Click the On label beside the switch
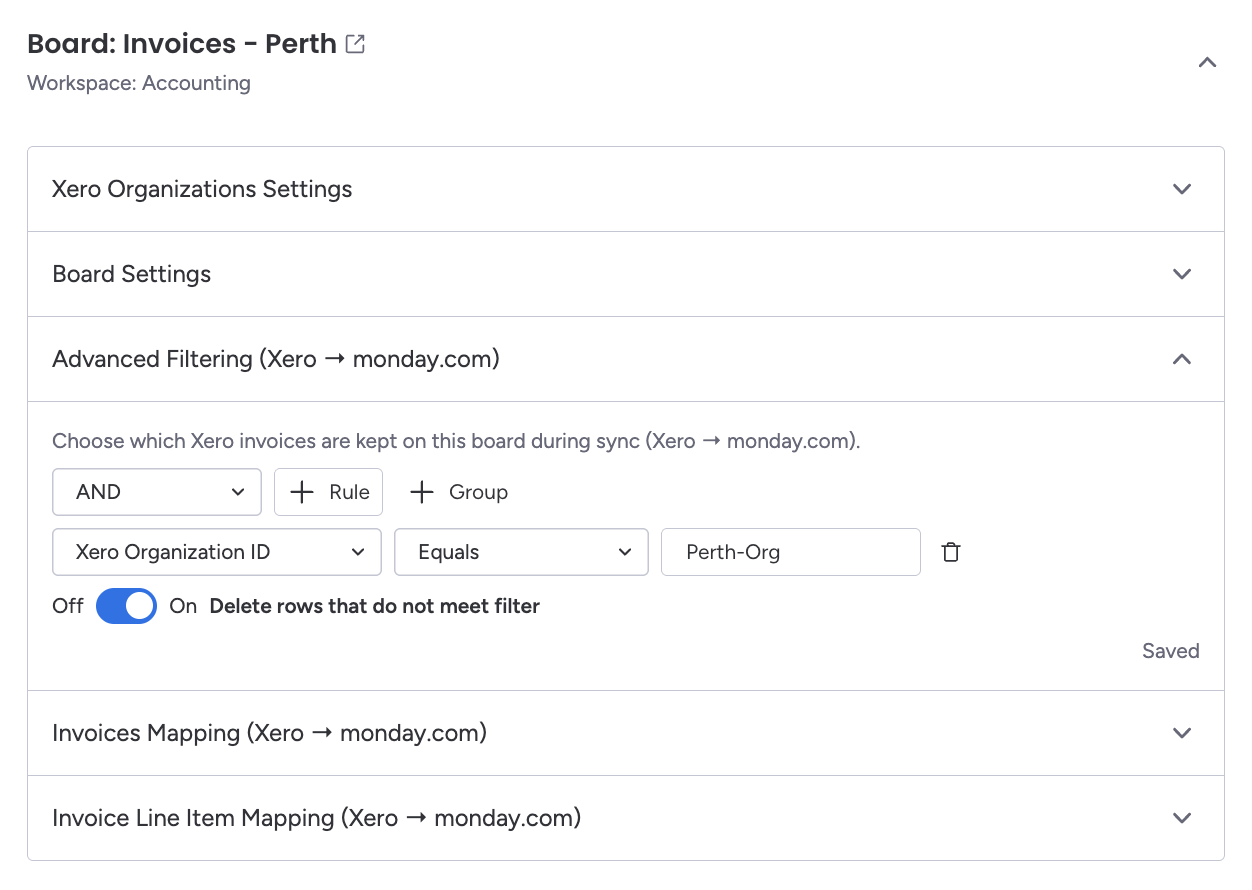Viewport: 1252px width, 890px height. click(183, 606)
